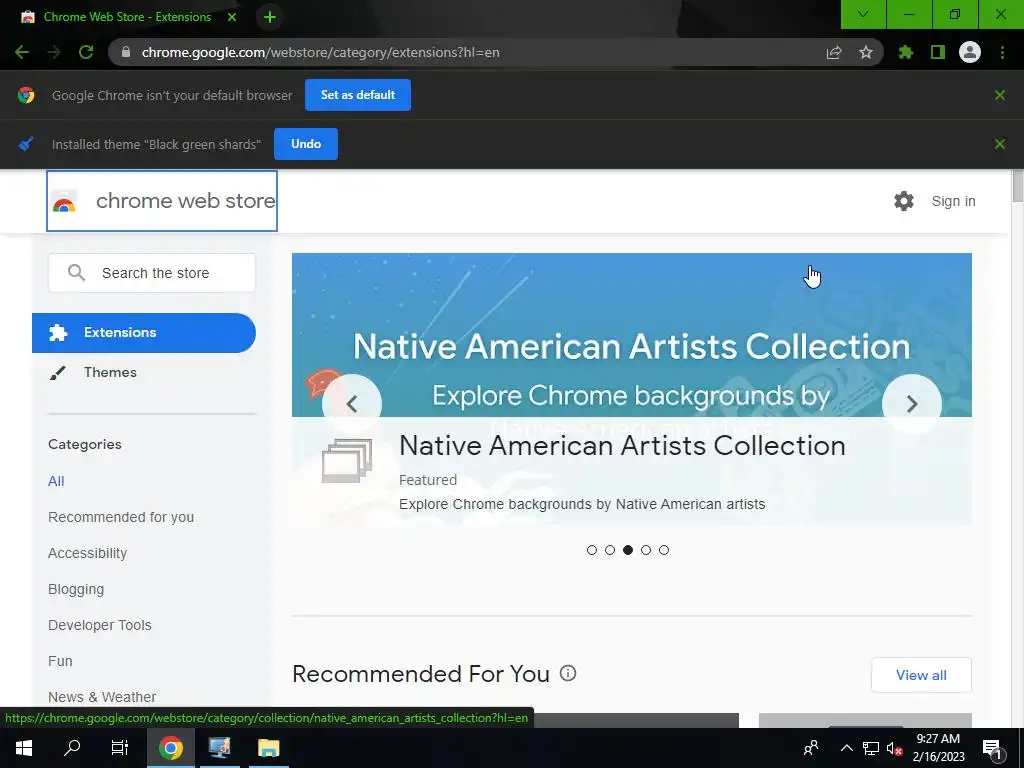
Task: Click the Set as default button
Action: click(358, 95)
